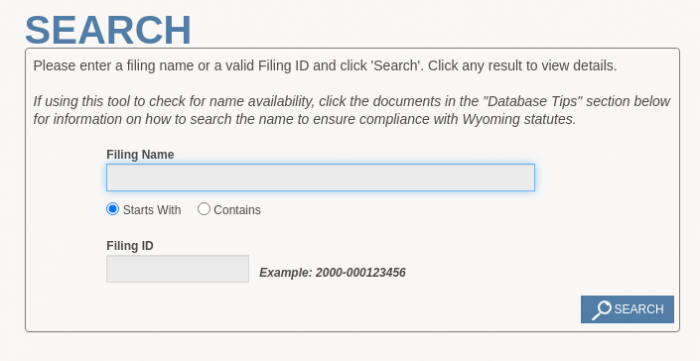700x361 pixels.
Task: Click the "Please enter a filing name" instruction line
Action: click(325, 66)
